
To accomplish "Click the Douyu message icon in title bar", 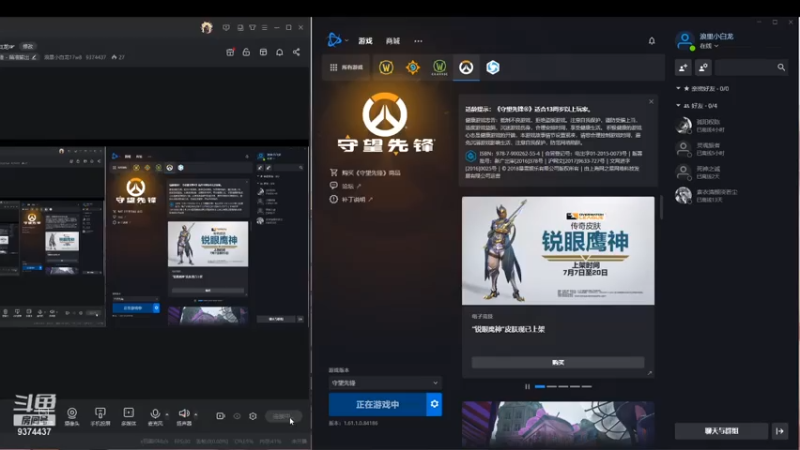I will coord(226,28).
